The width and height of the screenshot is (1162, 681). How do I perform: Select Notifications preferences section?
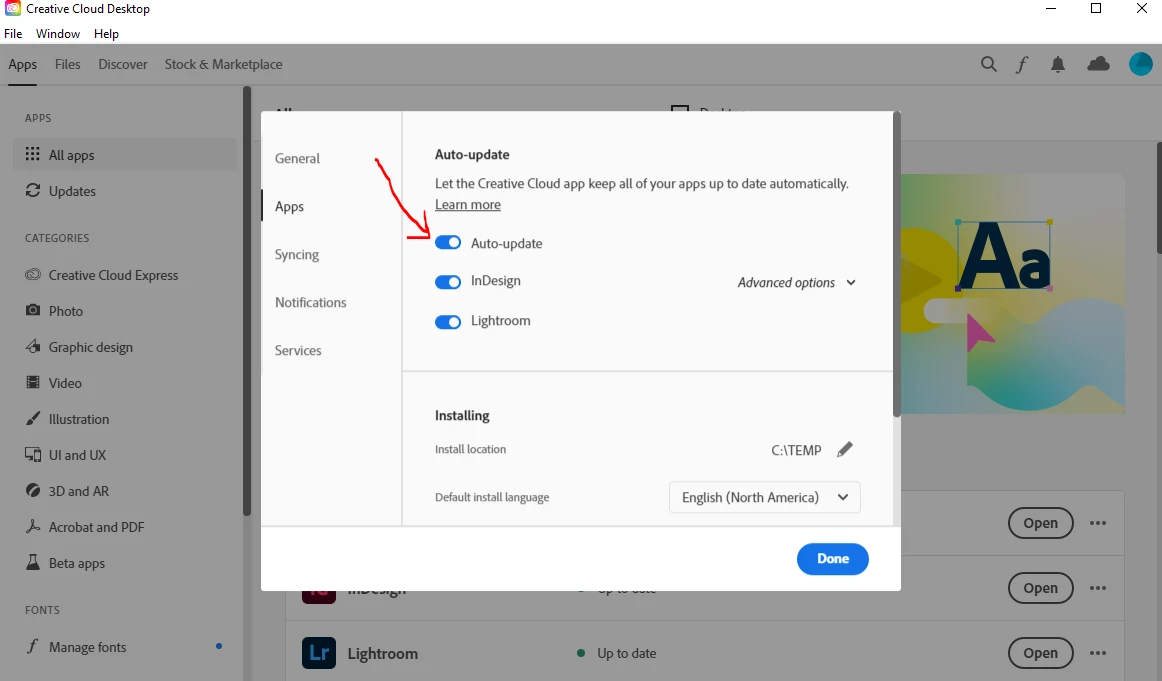tap(311, 302)
